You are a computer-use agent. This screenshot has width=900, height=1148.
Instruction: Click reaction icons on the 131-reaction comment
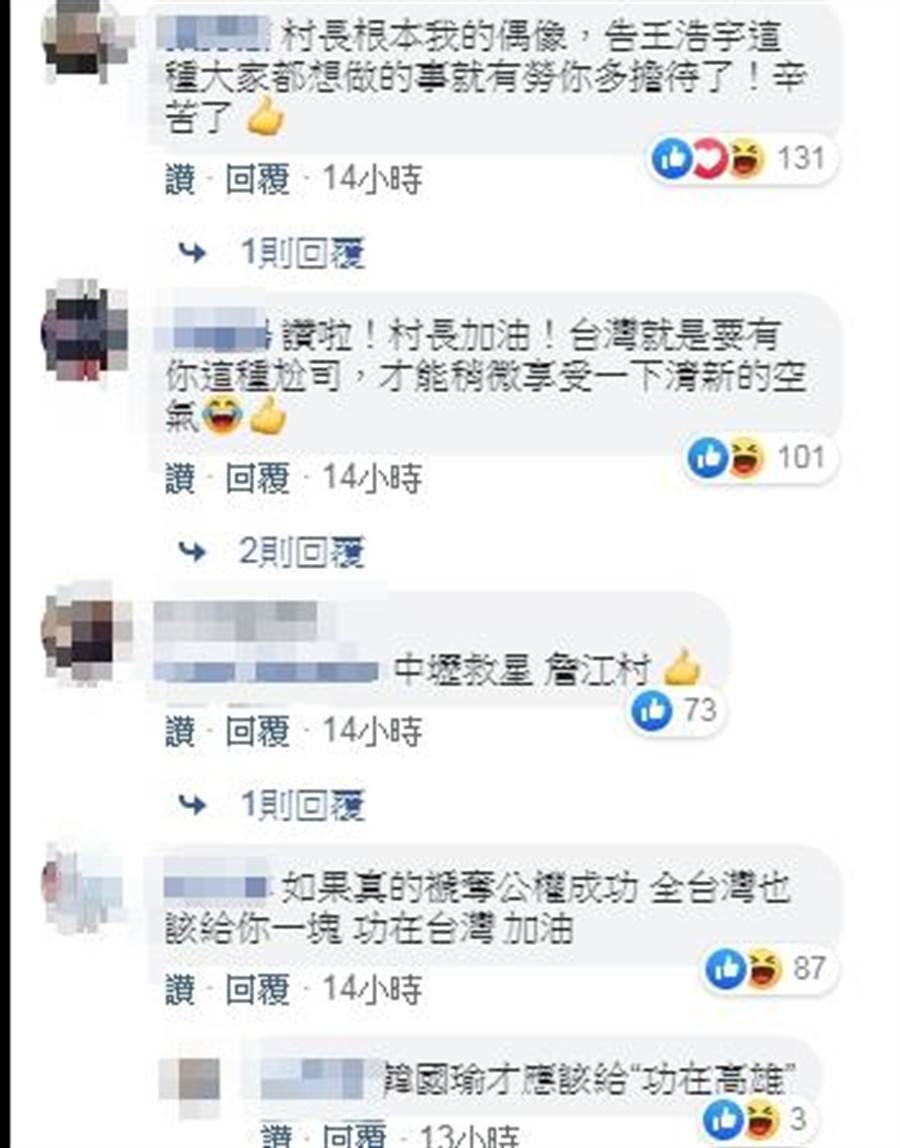pyautogui.click(x=708, y=158)
